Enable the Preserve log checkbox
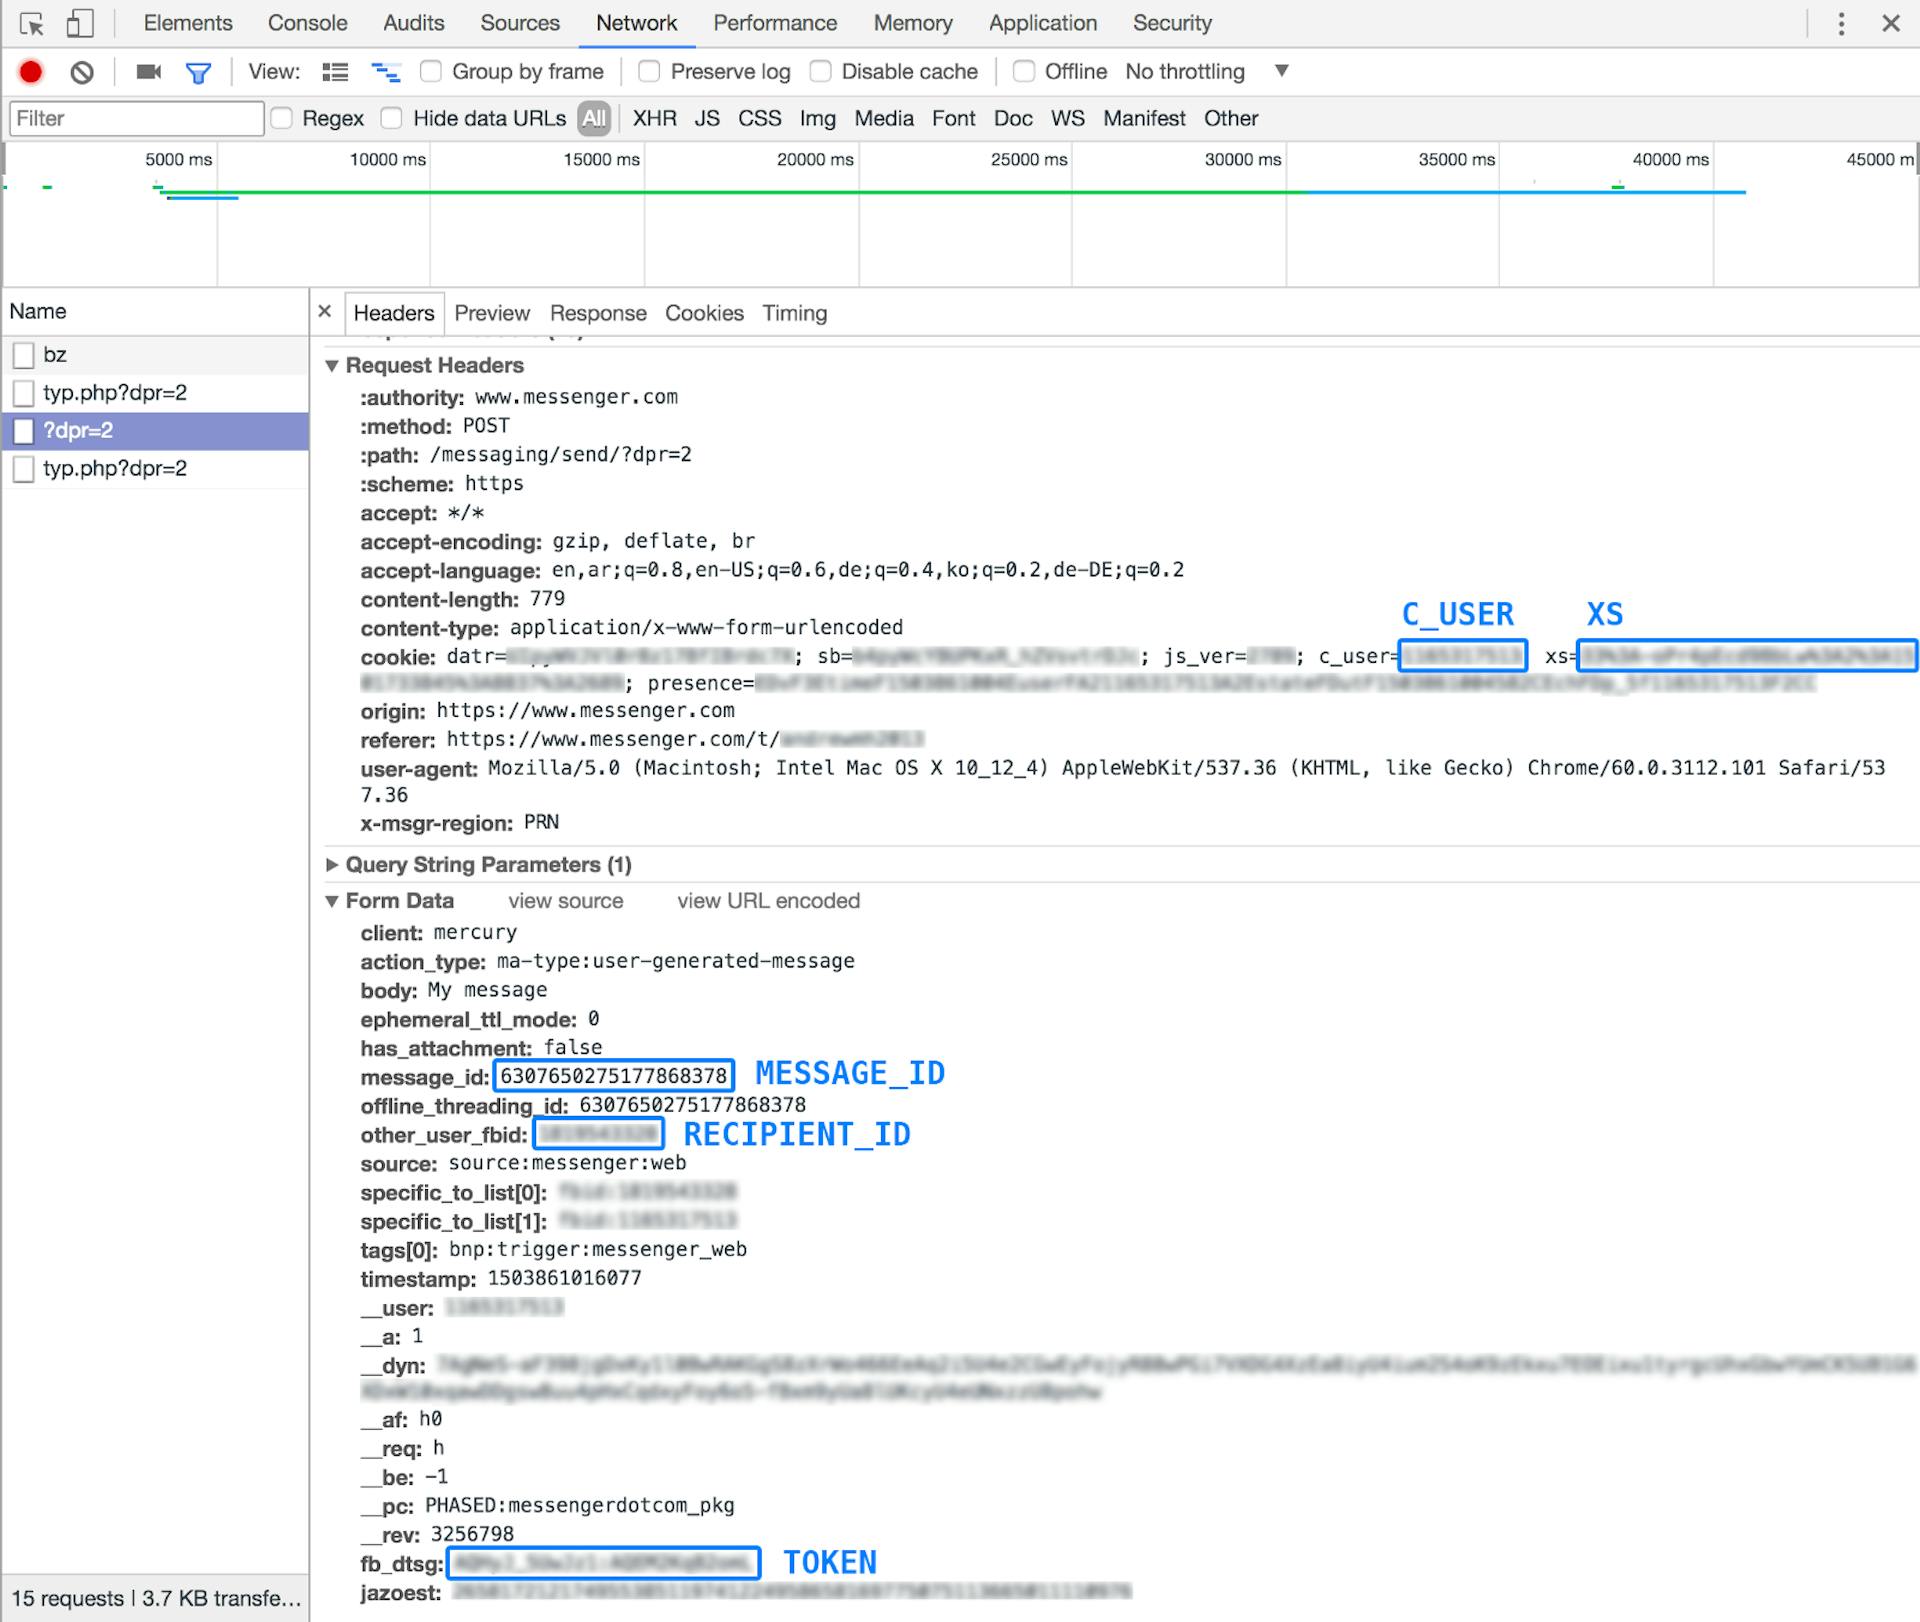 pos(649,72)
